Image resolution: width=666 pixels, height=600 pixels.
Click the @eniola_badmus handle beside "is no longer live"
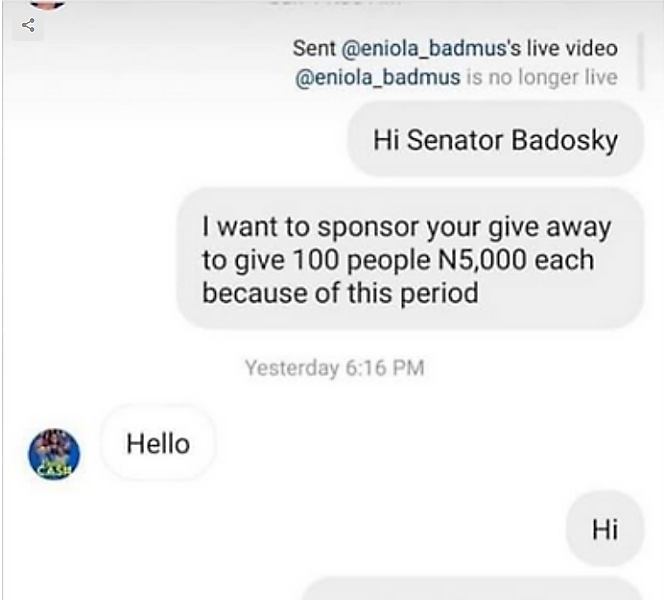[378, 77]
